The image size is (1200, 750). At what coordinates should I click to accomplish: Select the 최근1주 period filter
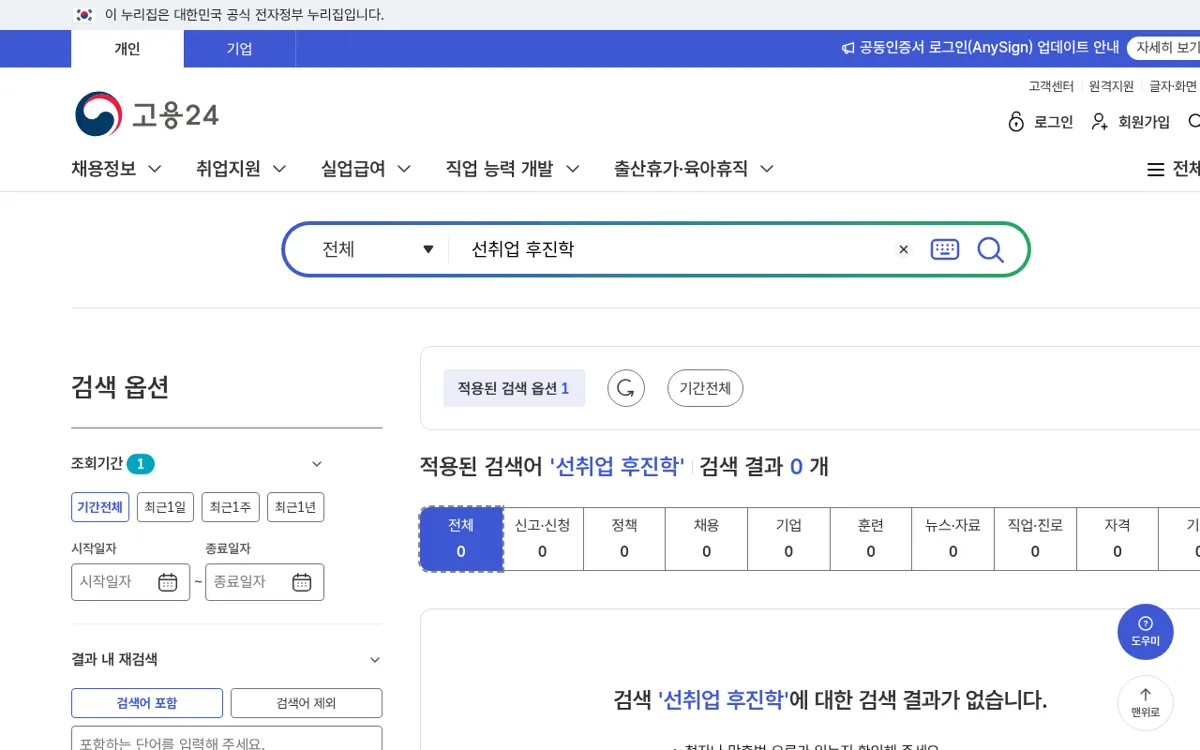[x=230, y=507]
